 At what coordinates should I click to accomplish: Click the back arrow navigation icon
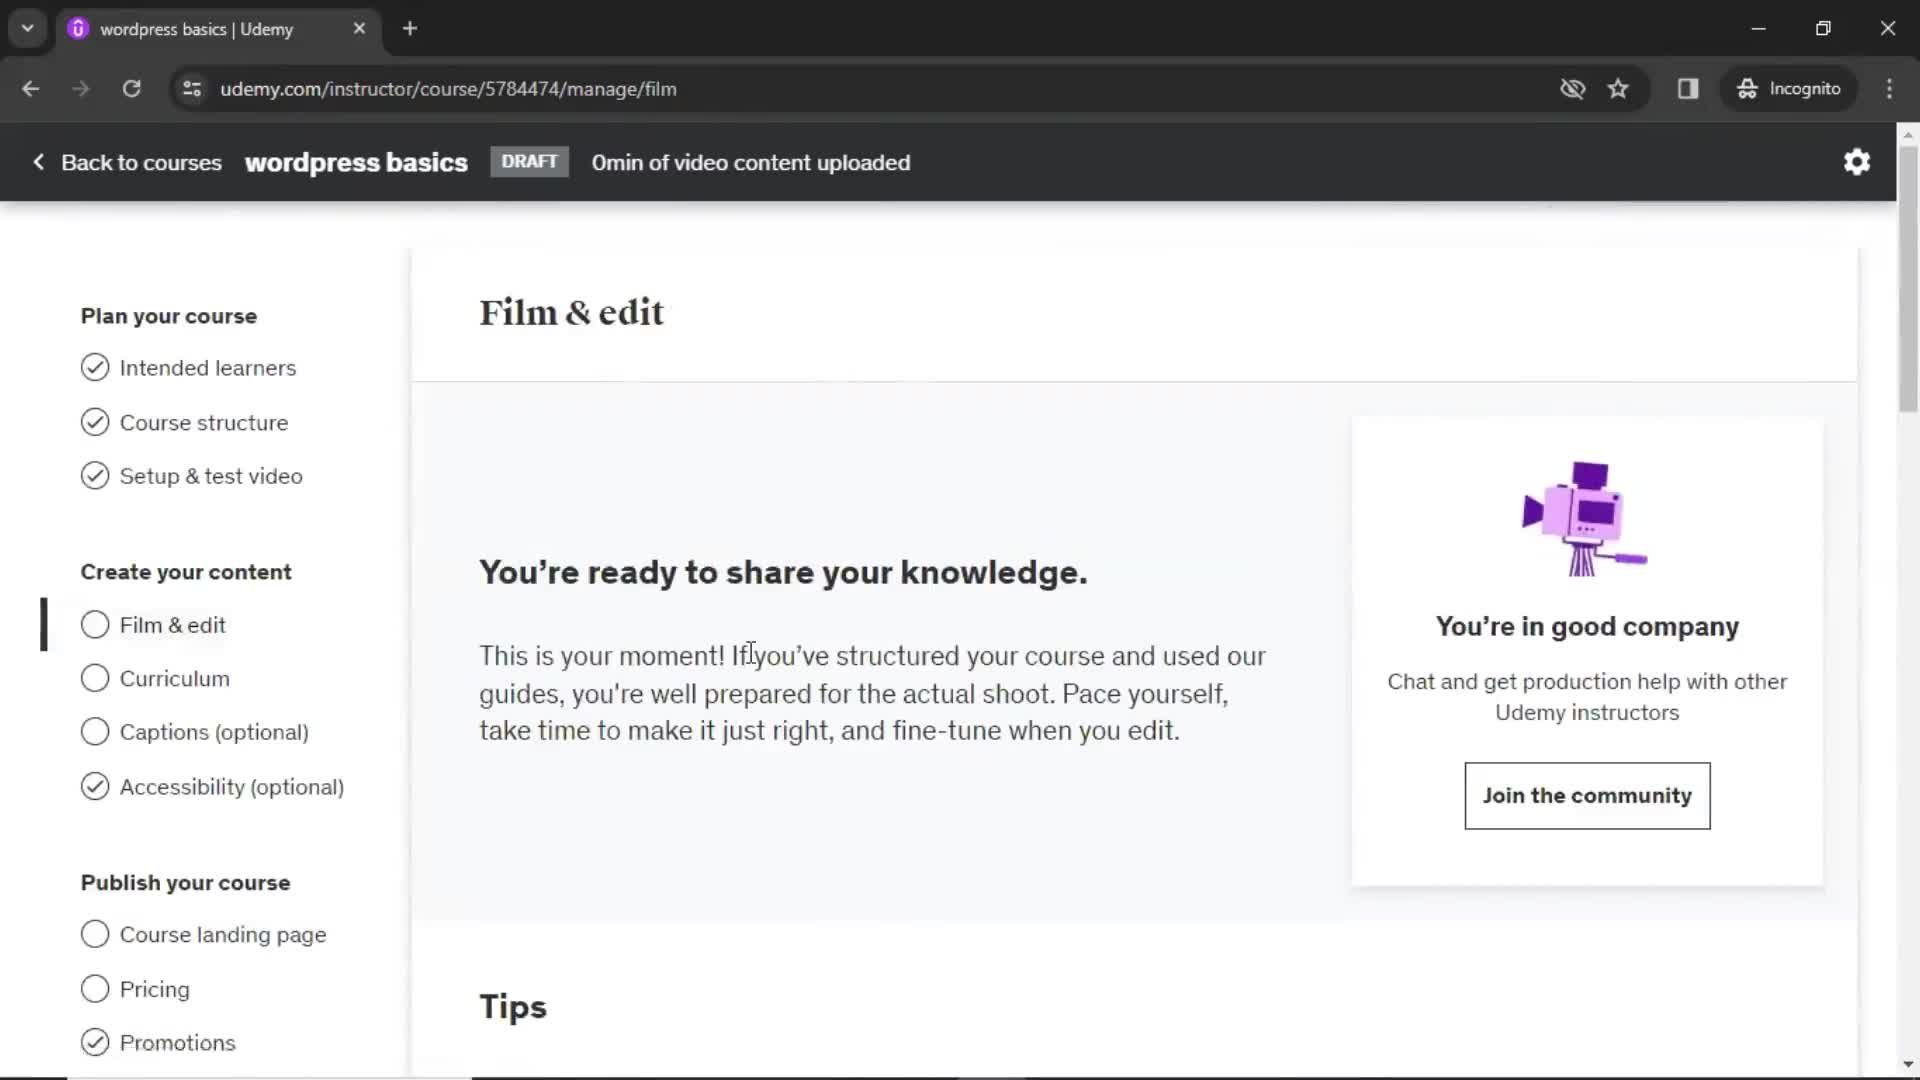coord(32,88)
